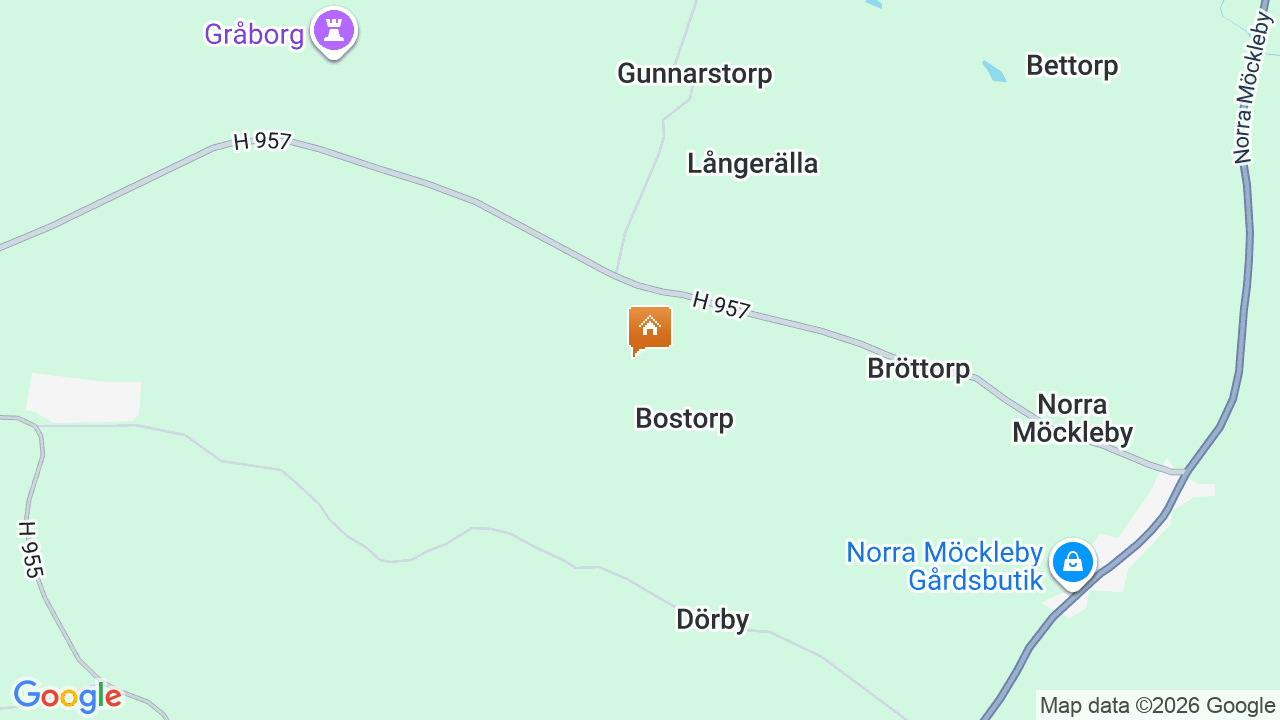Open Norra Möckleby Gårdsbutik label text
Screen dimensions: 1280x720
(x=944, y=566)
